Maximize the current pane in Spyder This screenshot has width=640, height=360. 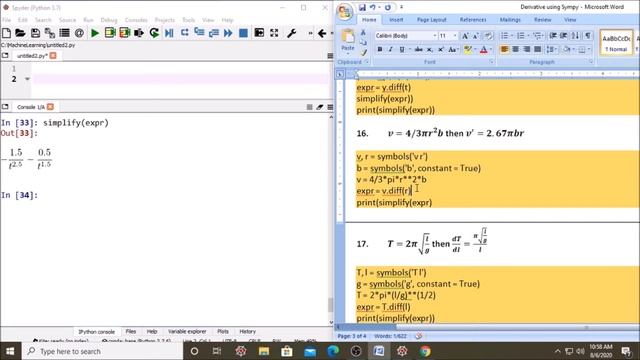[x=259, y=33]
